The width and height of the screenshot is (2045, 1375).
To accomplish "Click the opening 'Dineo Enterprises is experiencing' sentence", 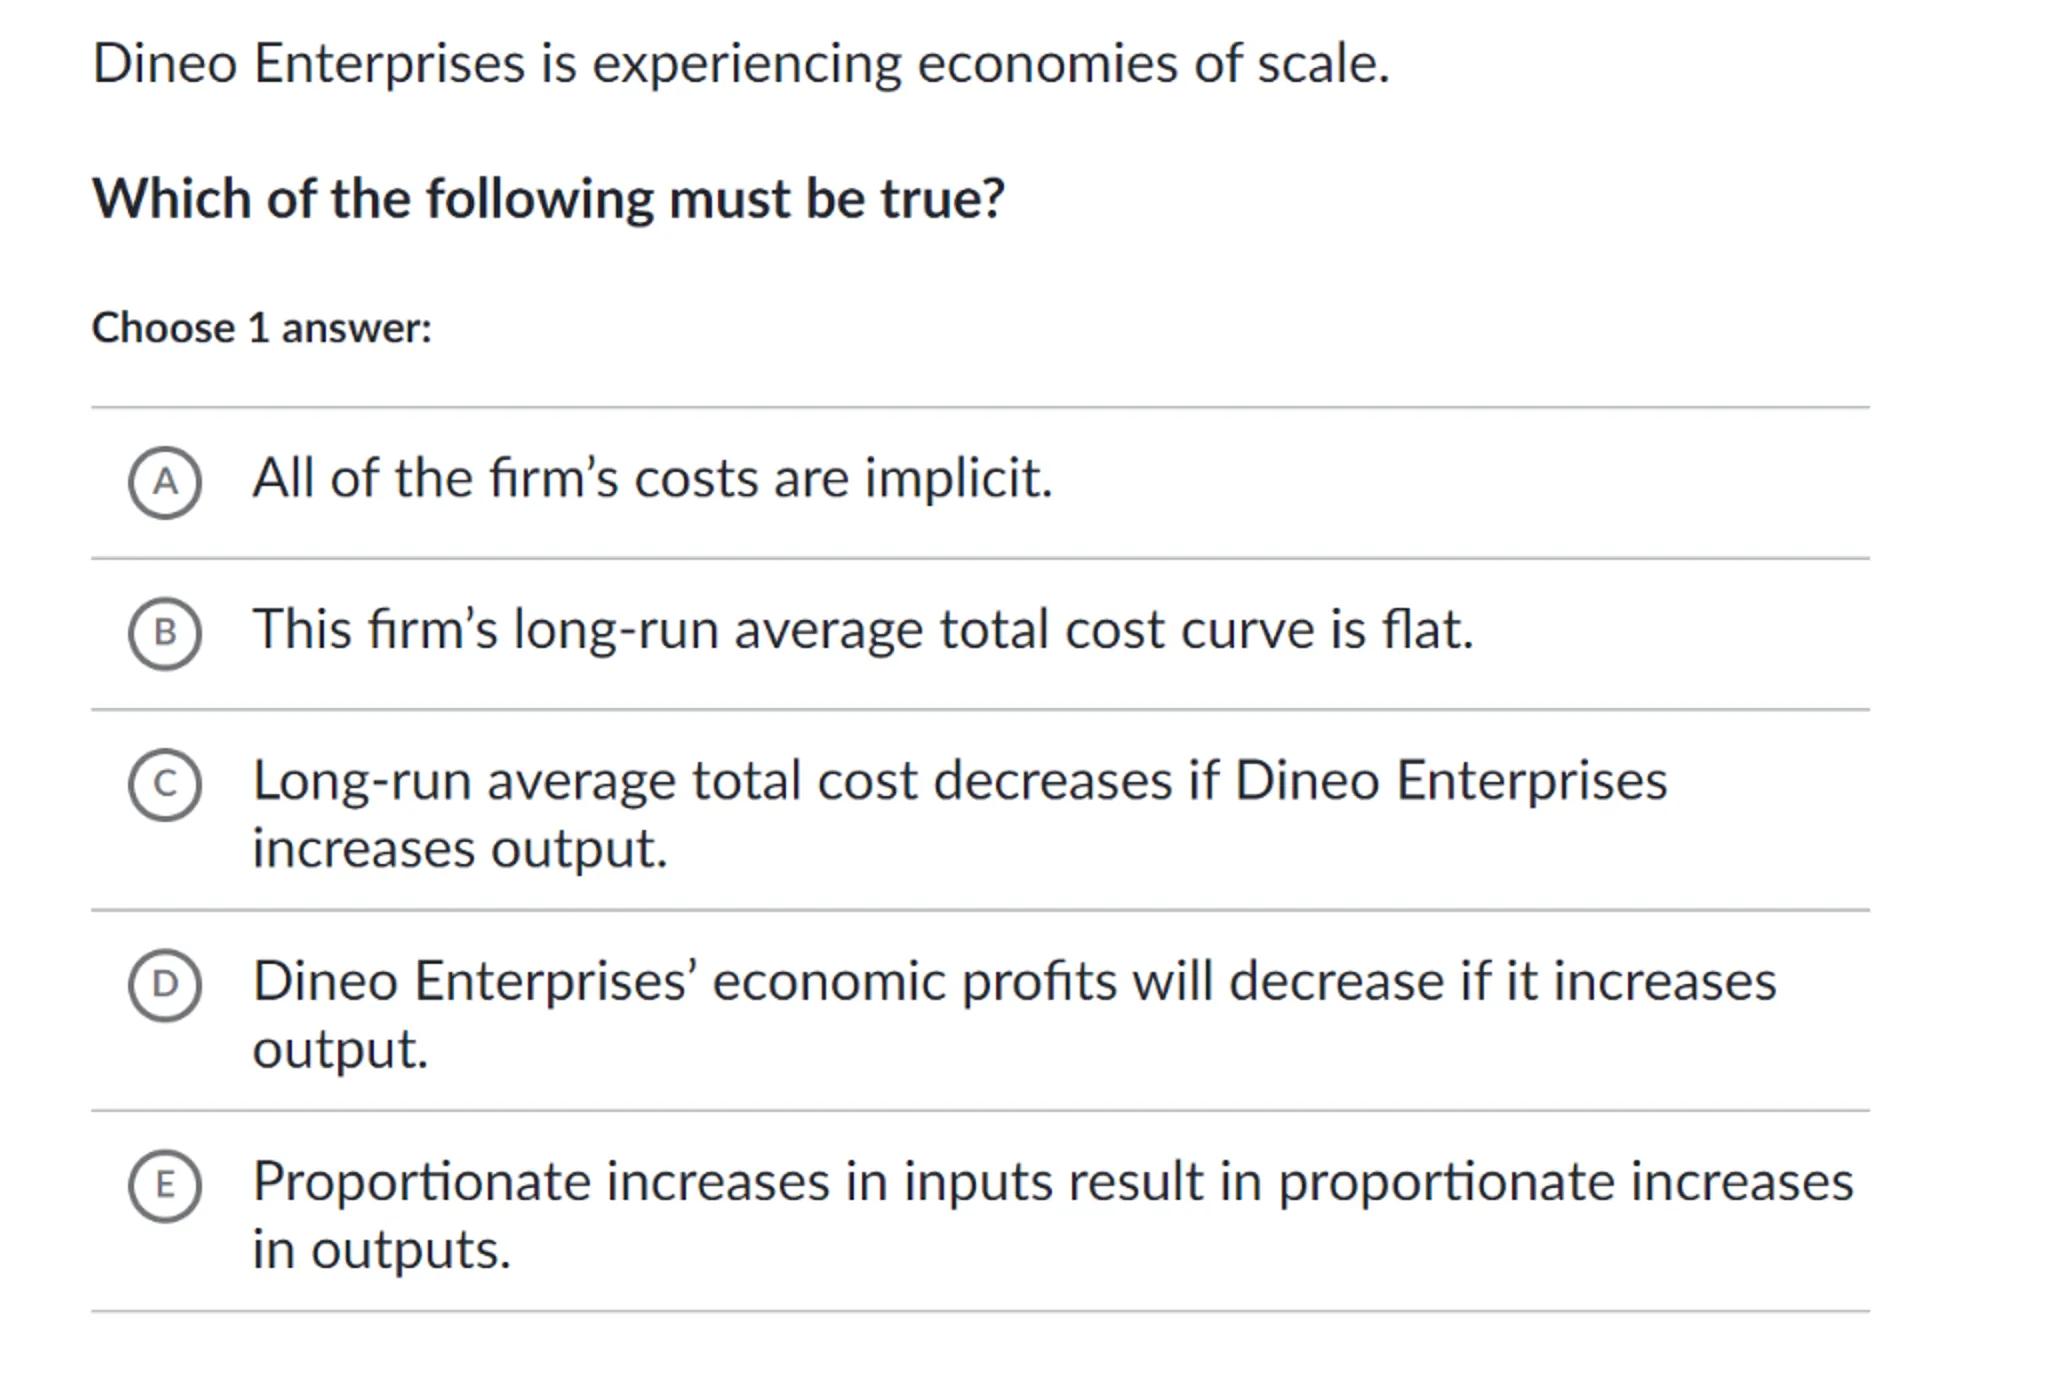I will 500,64.
